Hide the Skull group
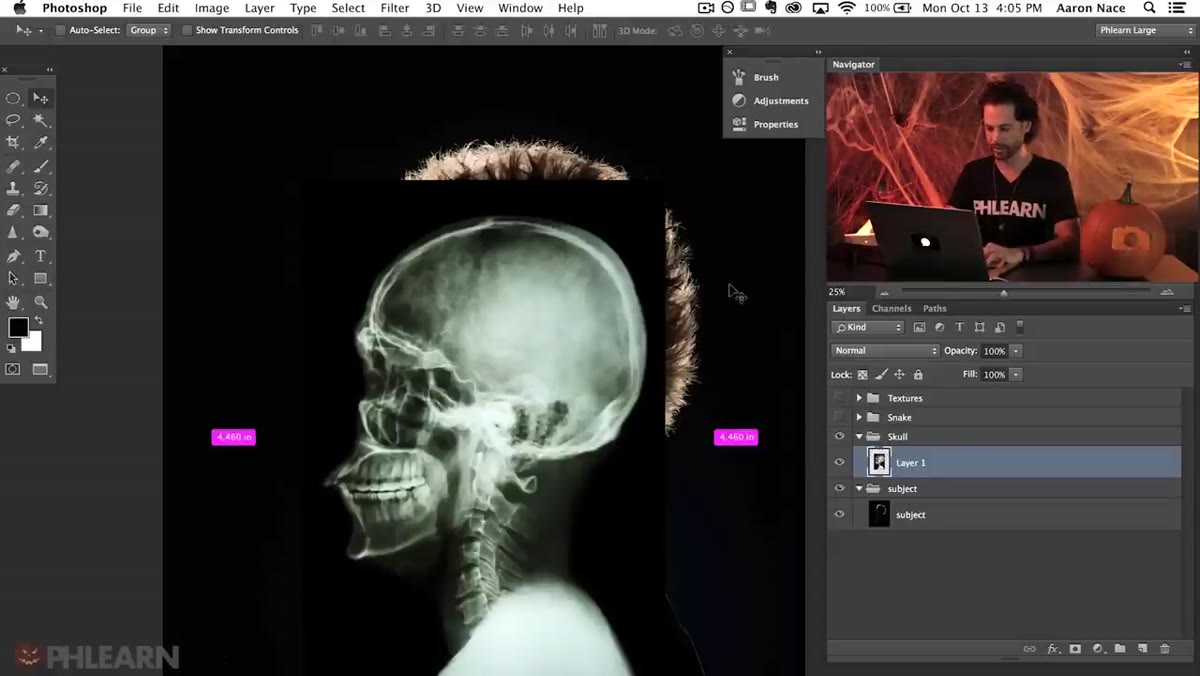The width and height of the screenshot is (1200, 676). 839,436
